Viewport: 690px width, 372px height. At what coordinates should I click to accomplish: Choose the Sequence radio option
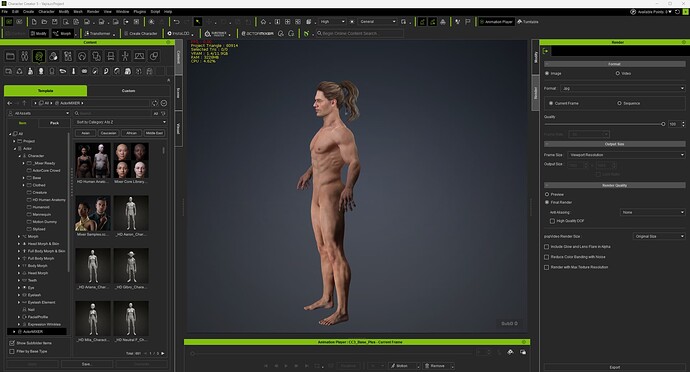point(619,103)
